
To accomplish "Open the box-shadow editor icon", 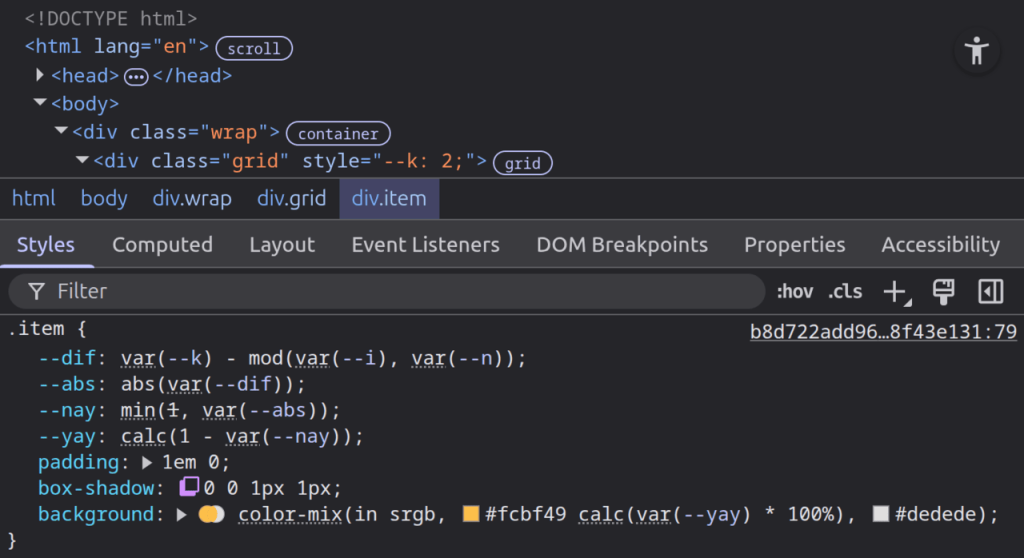I will pos(189,486).
